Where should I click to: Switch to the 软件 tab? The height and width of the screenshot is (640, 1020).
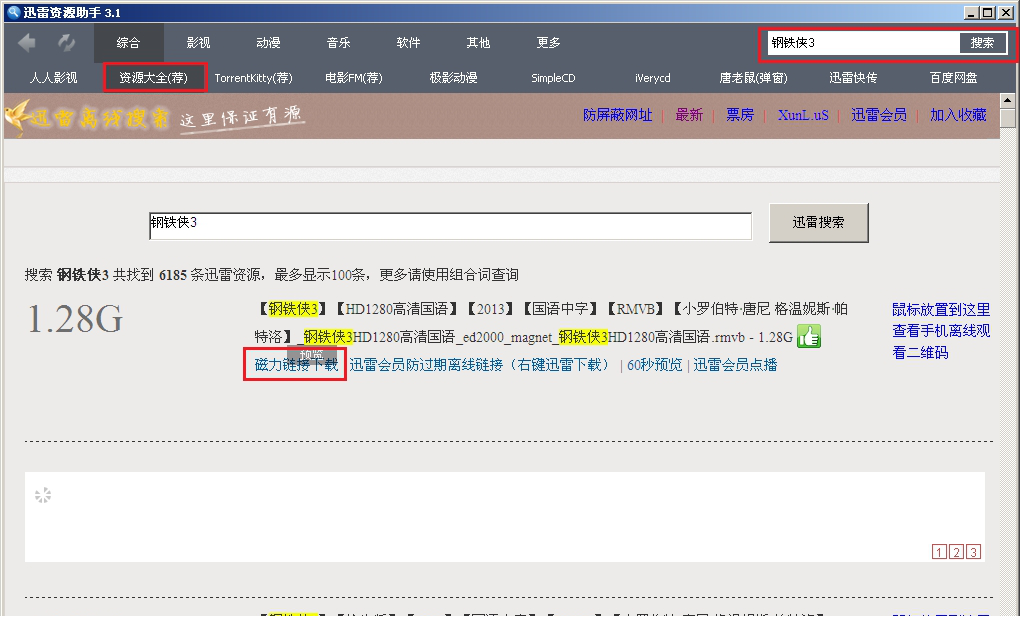(x=409, y=43)
